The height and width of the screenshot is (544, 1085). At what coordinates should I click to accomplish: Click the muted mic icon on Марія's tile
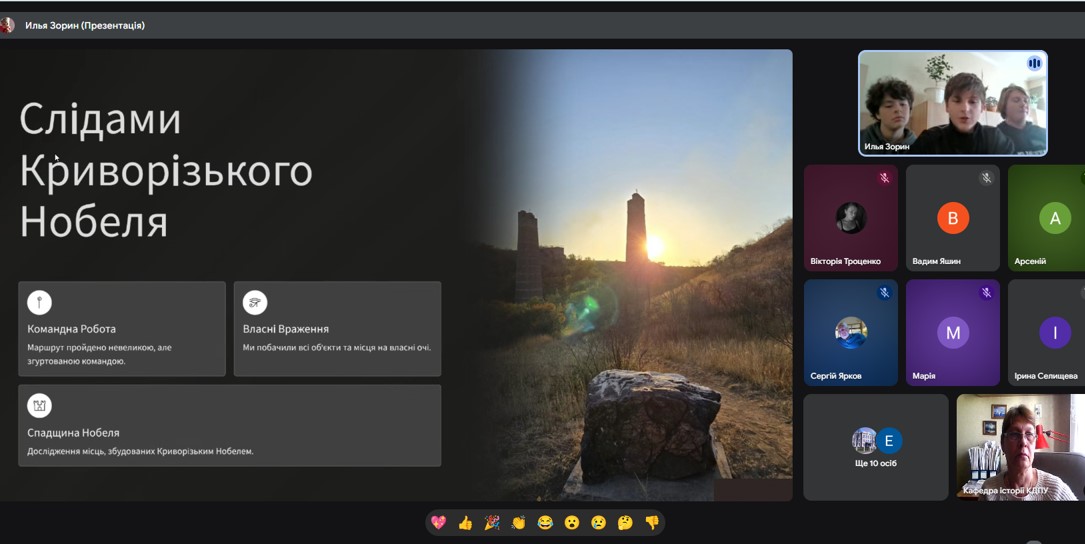pos(986,293)
